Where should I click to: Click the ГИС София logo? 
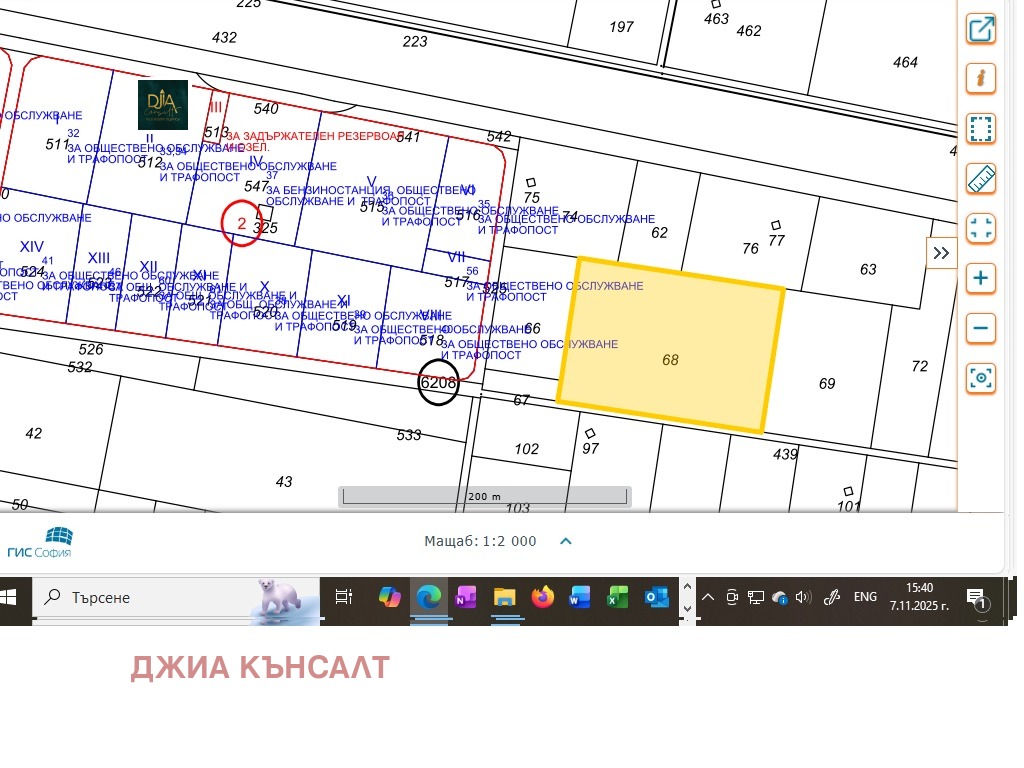coord(40,541)
